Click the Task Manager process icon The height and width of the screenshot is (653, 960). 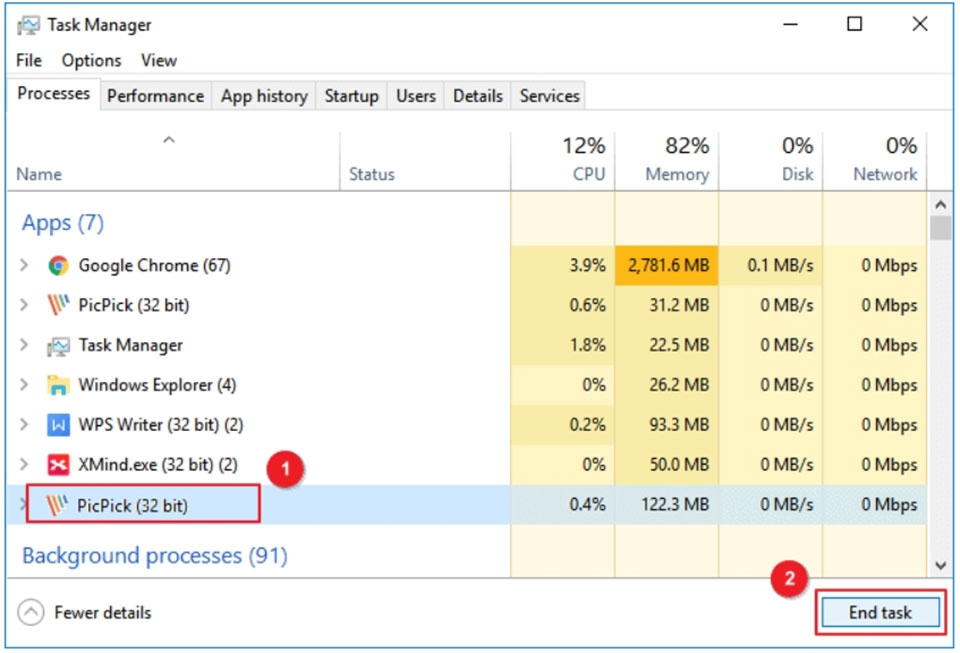(x=58, y=346)
